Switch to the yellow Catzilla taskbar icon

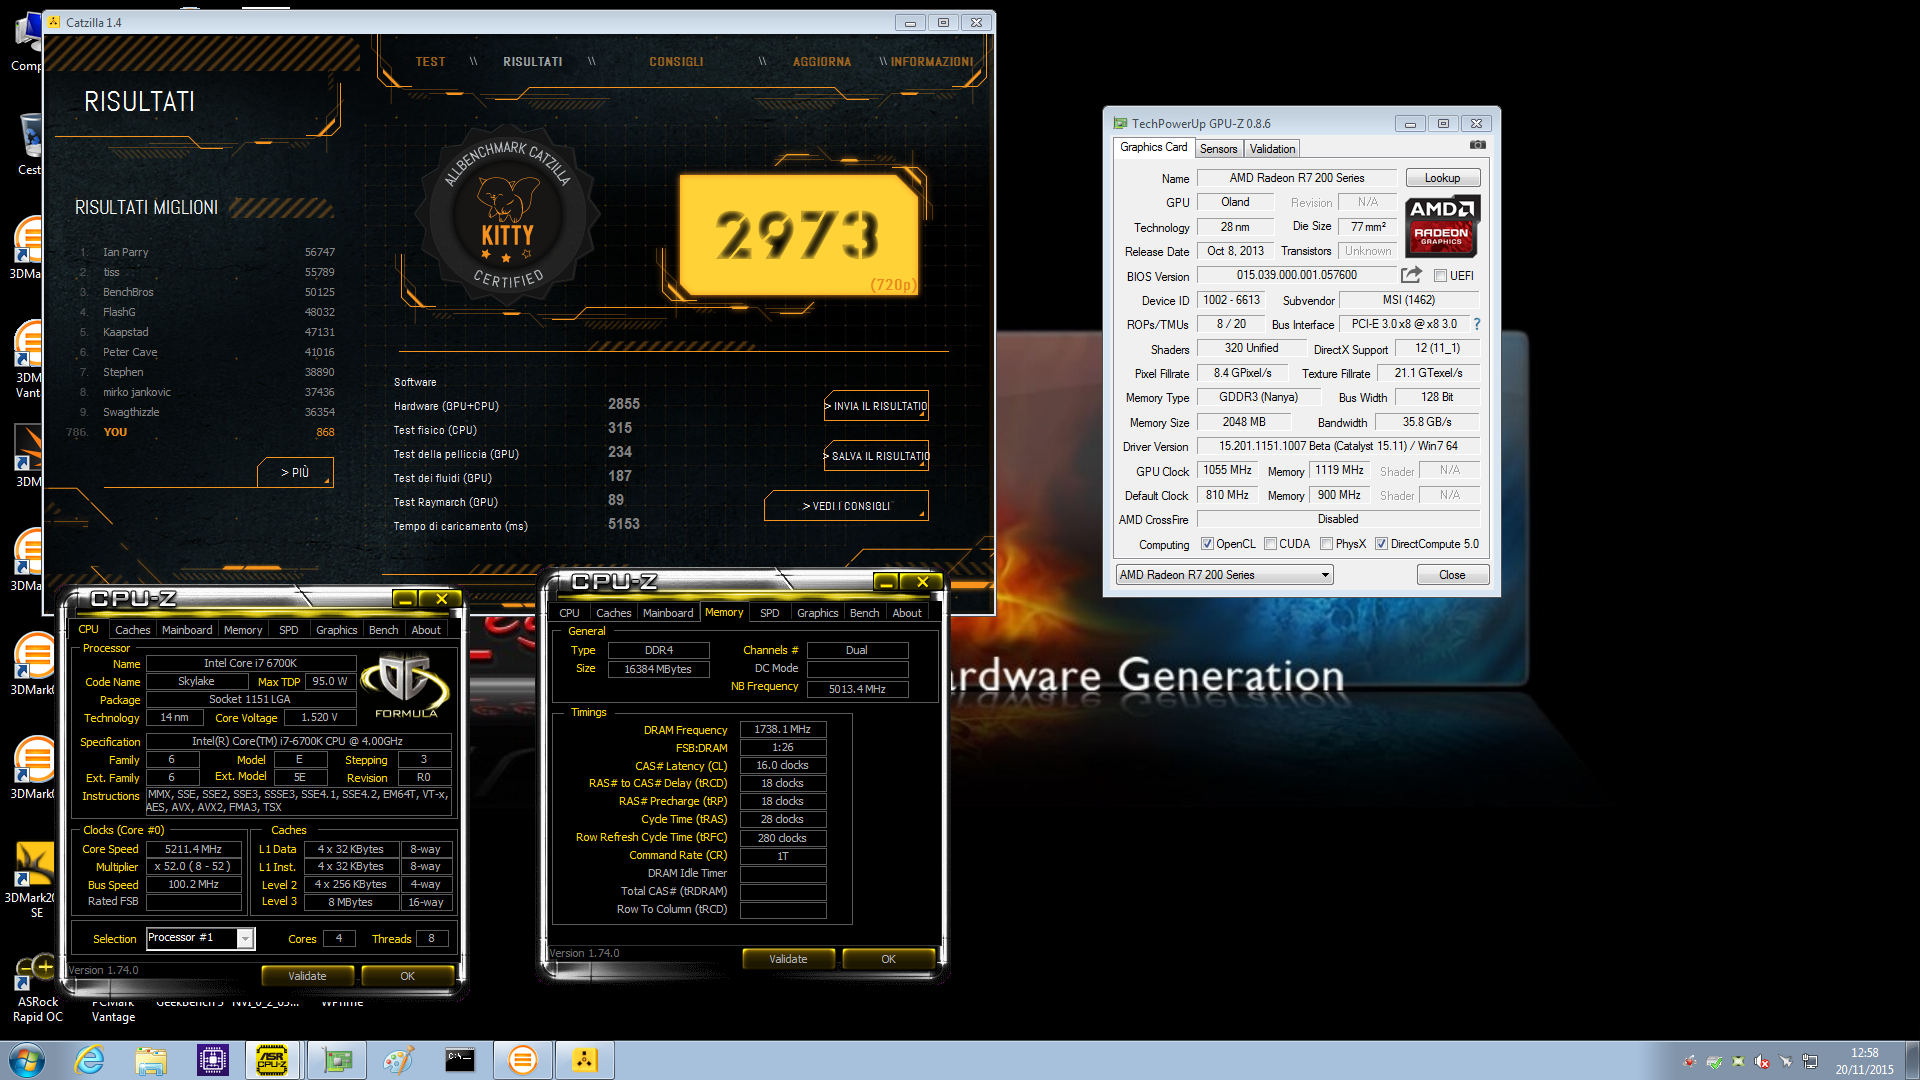(585, 1060)
